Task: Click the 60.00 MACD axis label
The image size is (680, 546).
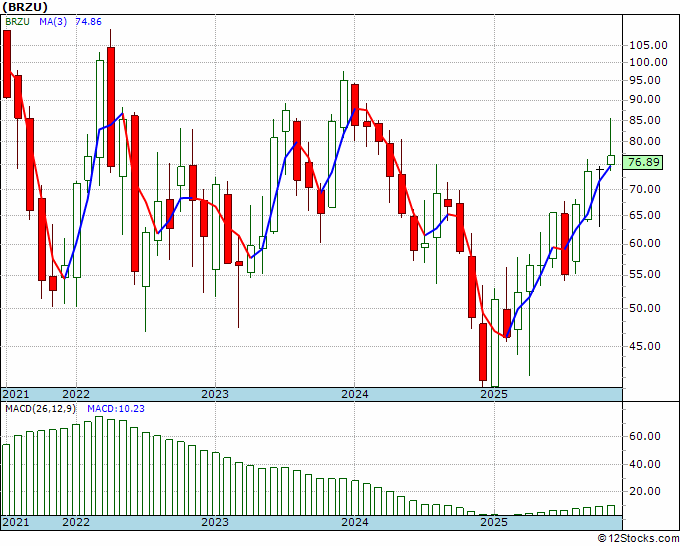Action: click(644, 436)
